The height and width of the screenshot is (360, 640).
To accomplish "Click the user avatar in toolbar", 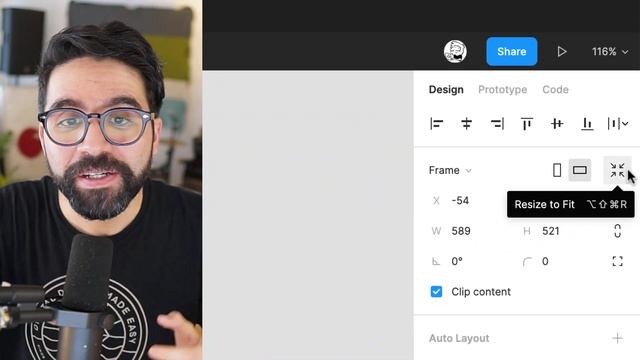I will point(455,51).
